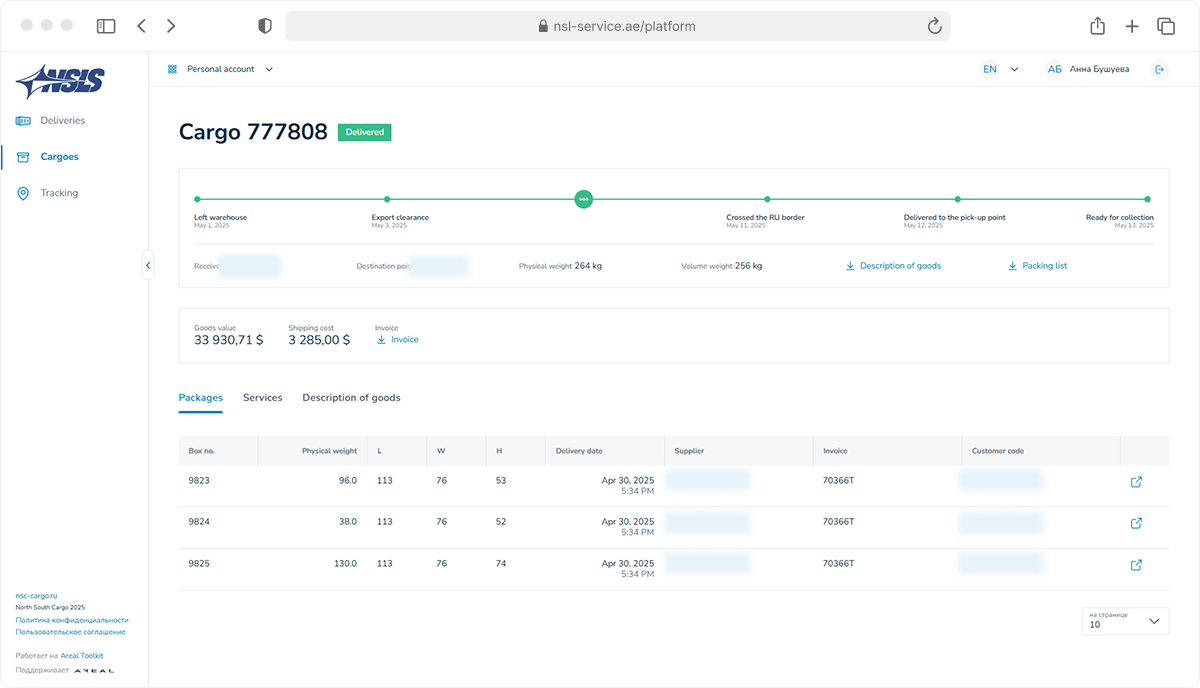Open browser tab overview icon

point(1165,27)
